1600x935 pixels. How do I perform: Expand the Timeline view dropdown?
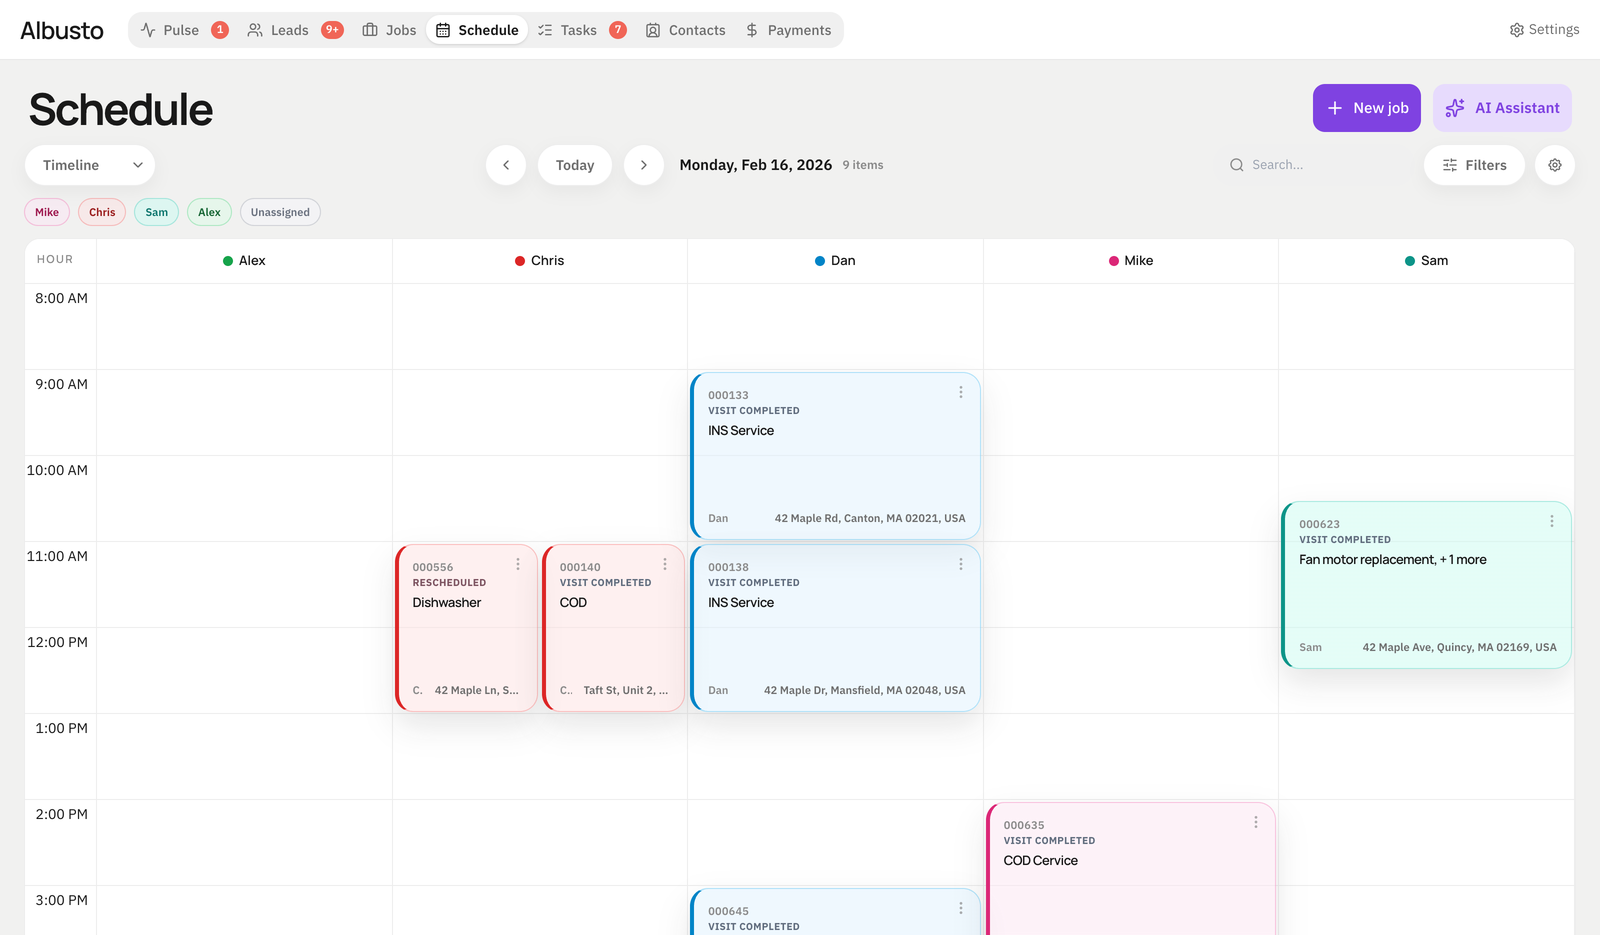90,165
